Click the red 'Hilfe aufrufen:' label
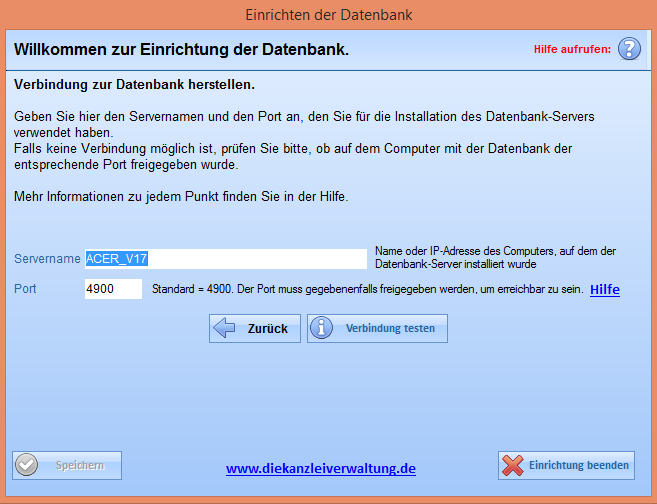Viewport: 657px width, 504px height. (572, 49)
